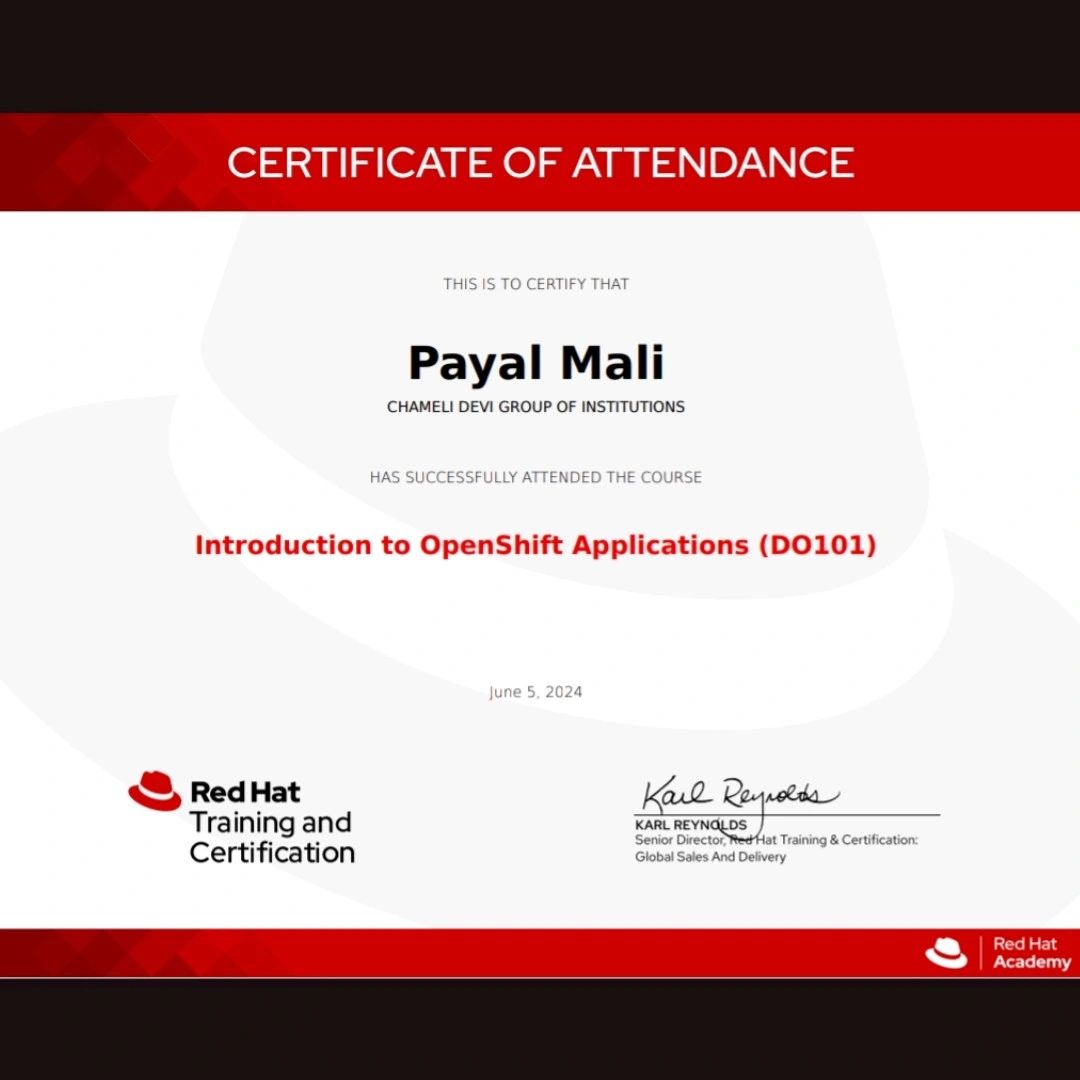Viewport: 1080px width, 1080px height.
Task: Click the Red Hat fedora logo near Training and Certification
Action: 157,791
